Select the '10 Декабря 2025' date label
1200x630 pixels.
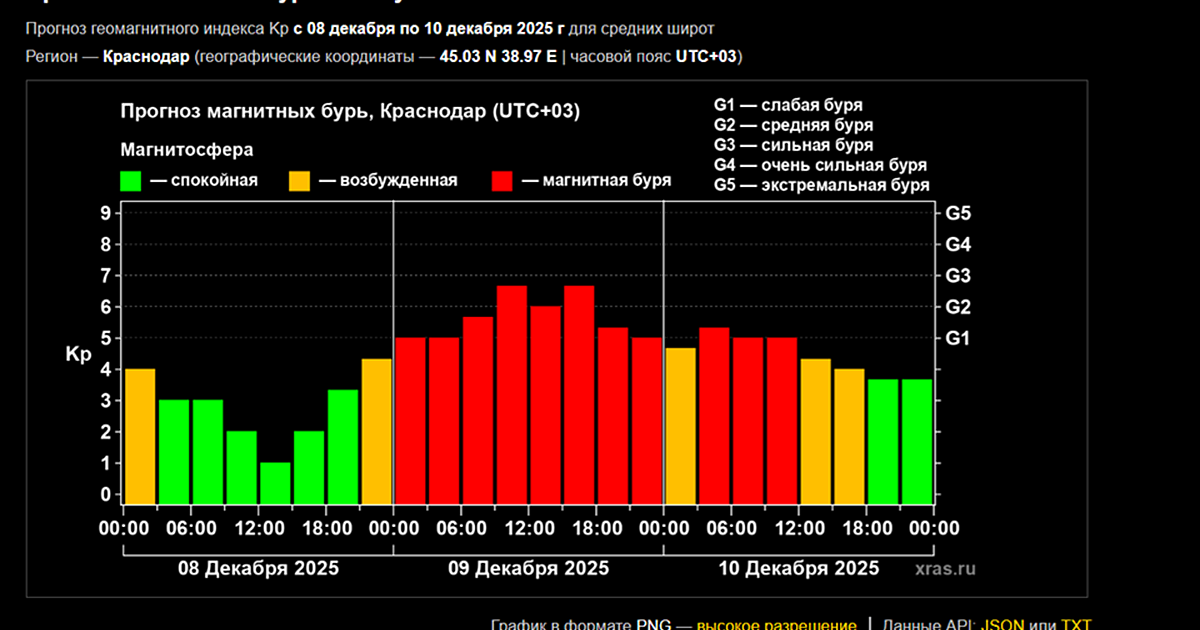click(x=799, y=568)
